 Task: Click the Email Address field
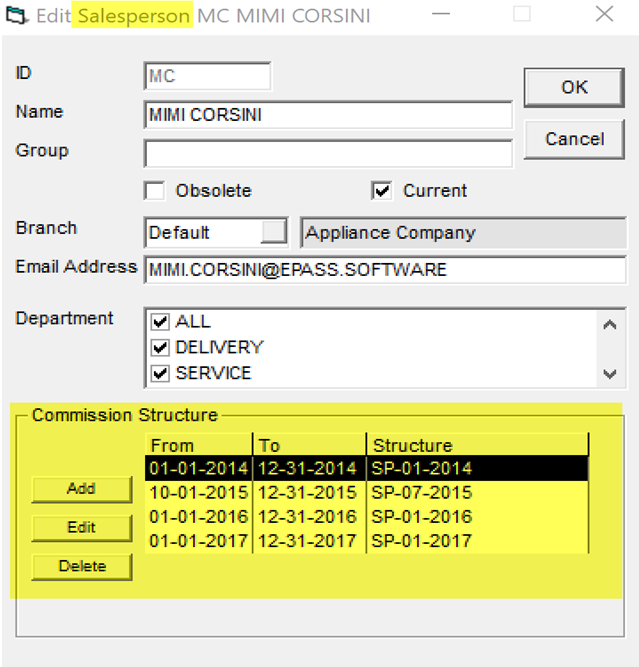[385, 270]
